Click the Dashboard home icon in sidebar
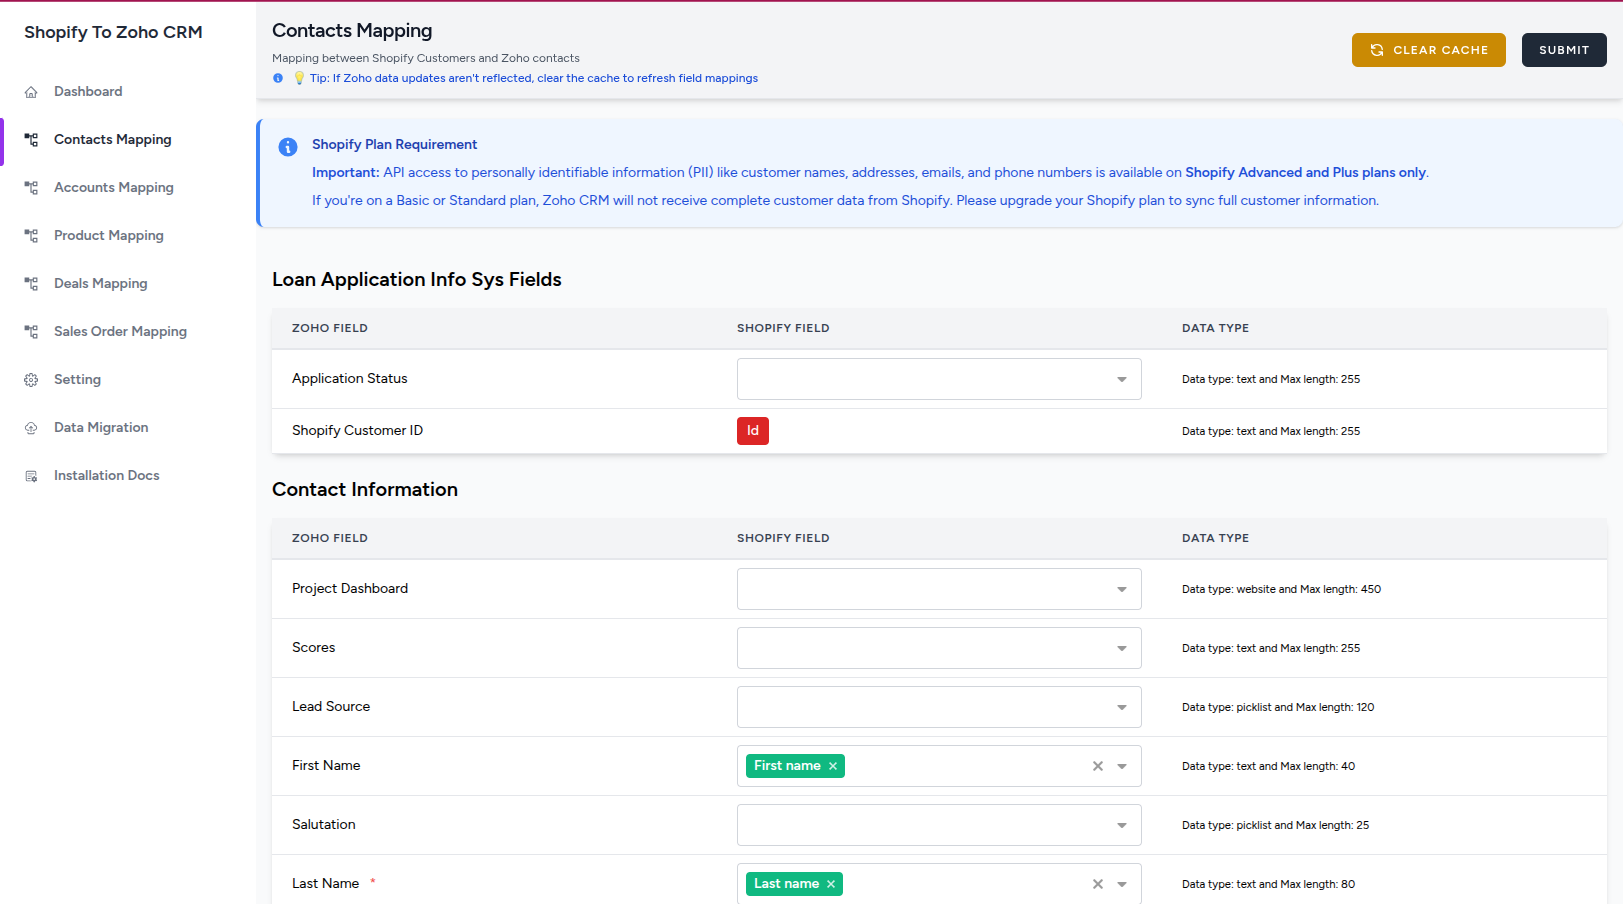 click(31, 92)
